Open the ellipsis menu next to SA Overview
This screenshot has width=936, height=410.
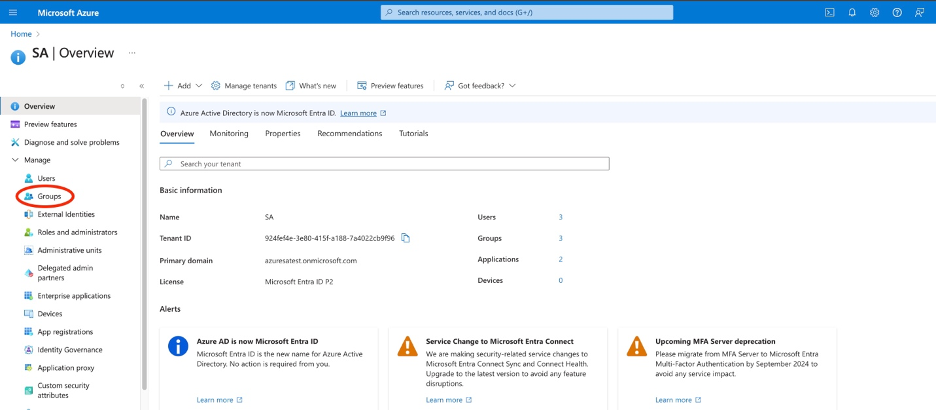[x=132, y=53]
